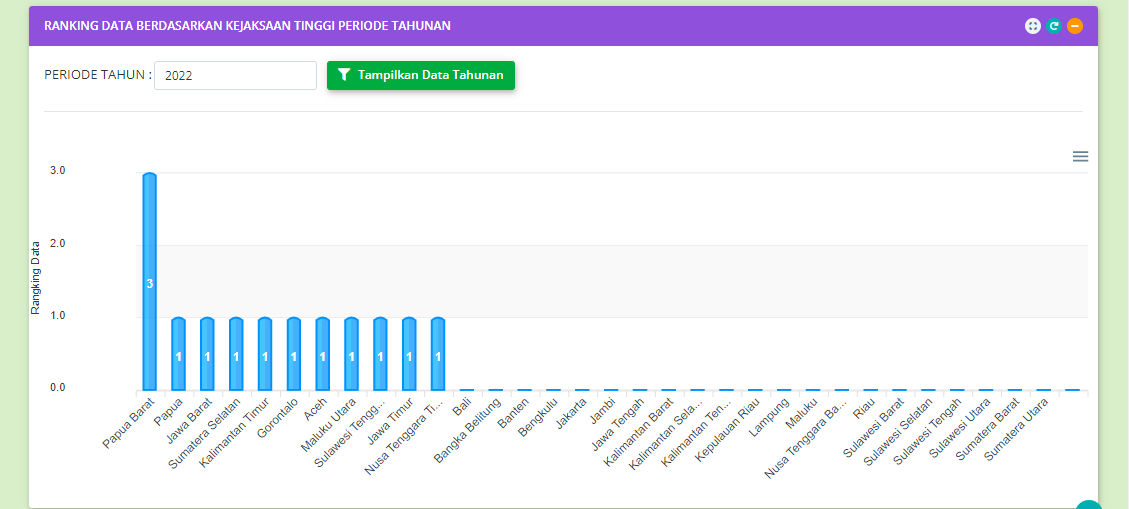
Task: Click the Sulawesi Tengg... bar
Action: click(x=380, y=354)
